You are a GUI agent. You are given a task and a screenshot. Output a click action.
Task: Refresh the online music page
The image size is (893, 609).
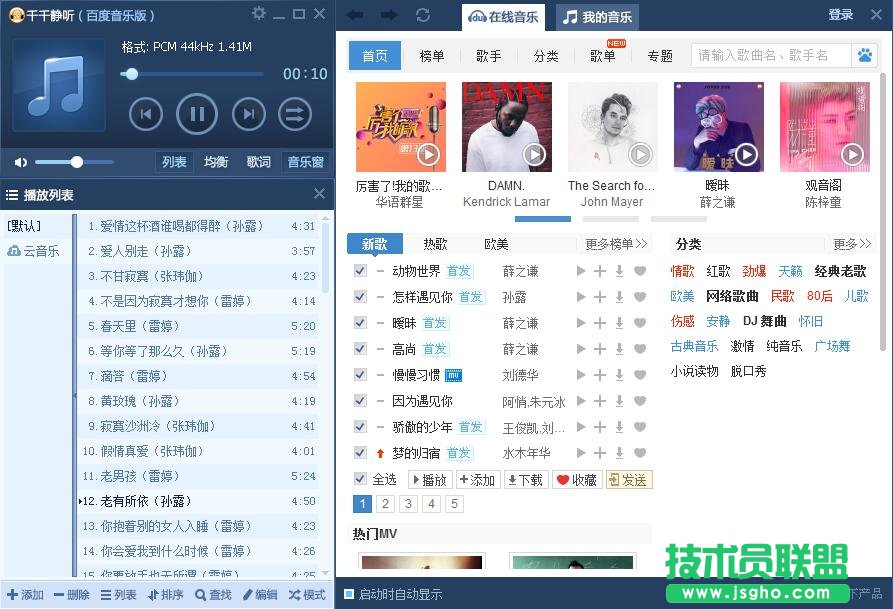423,15
